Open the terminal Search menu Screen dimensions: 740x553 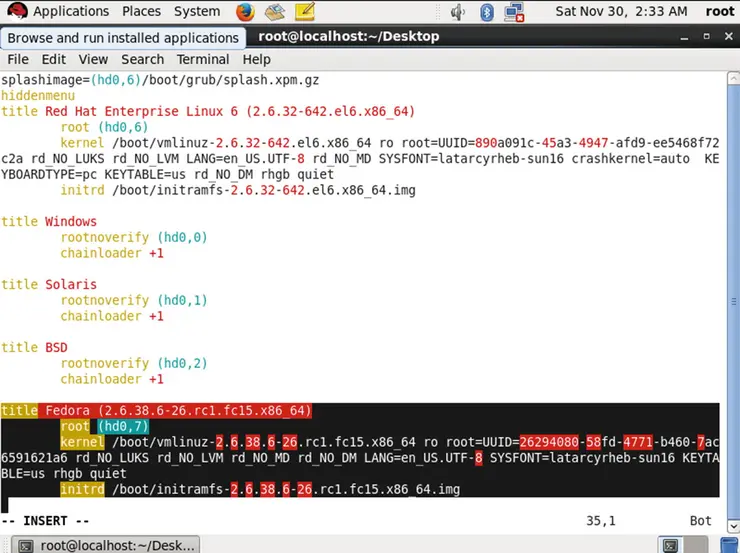click(x=142, y=59)
